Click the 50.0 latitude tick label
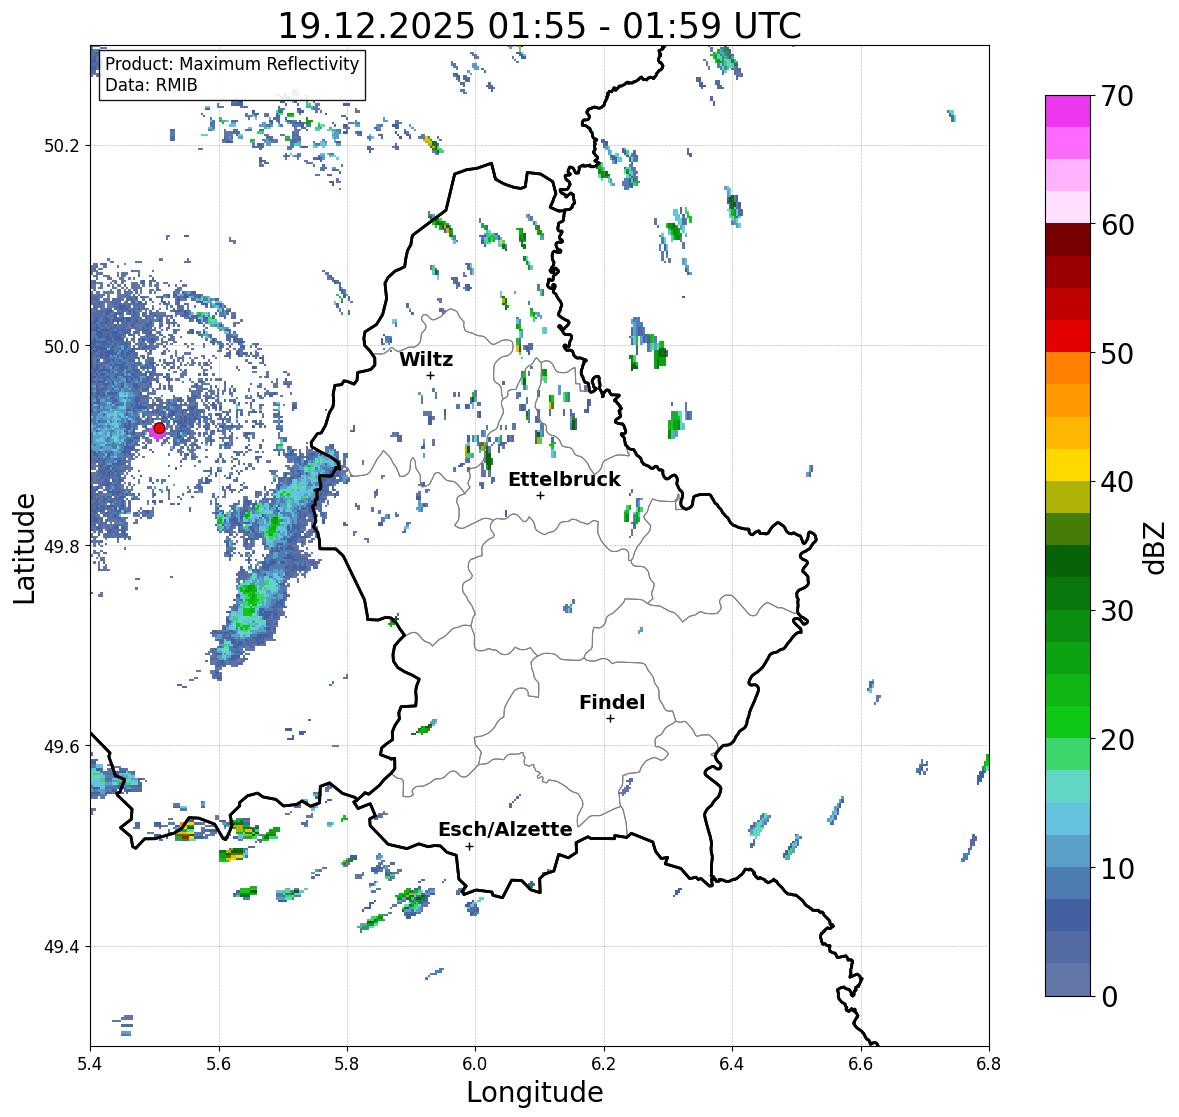Screen dimensions: 1179x1117 [x=62, y=347]
